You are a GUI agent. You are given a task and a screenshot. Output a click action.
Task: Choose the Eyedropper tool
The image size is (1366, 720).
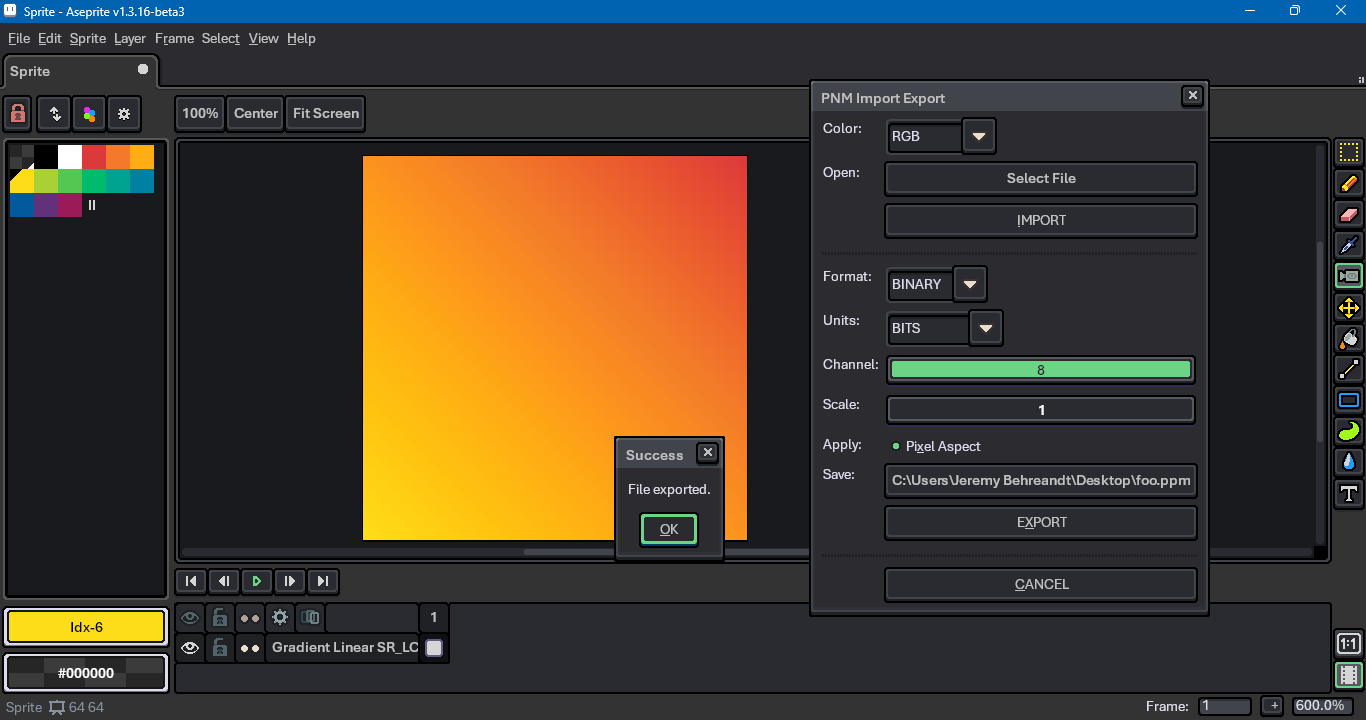coord(1349,246)
